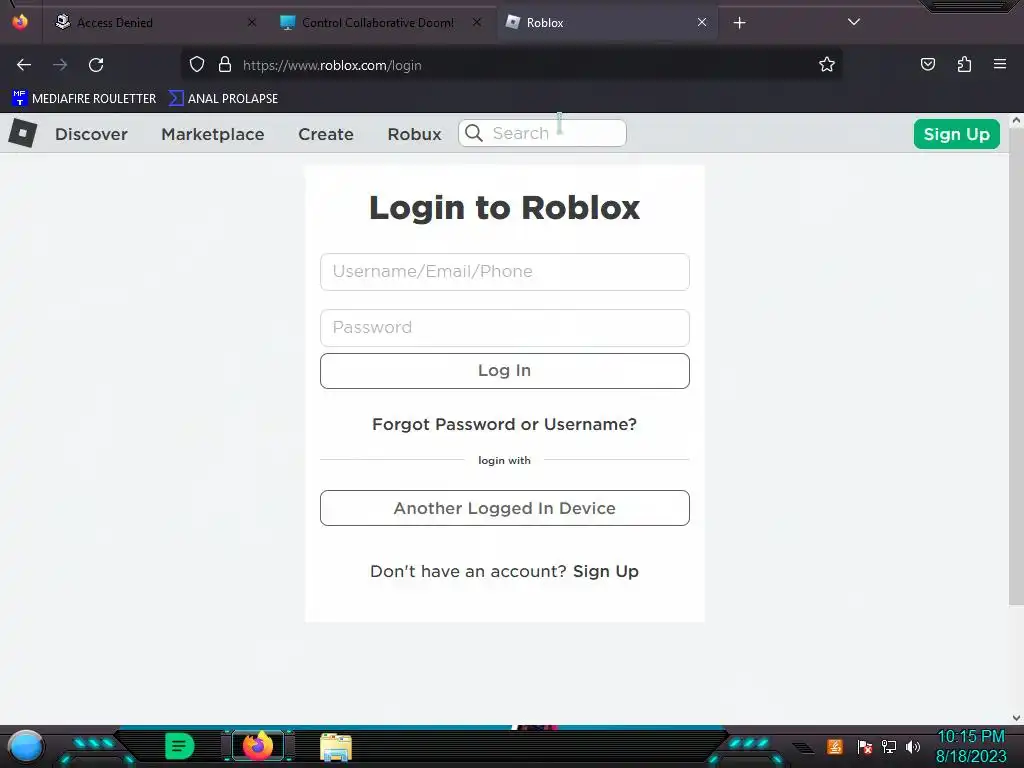
Task: Open the tracking protection shield icon
Action: (x=197, y=65)
